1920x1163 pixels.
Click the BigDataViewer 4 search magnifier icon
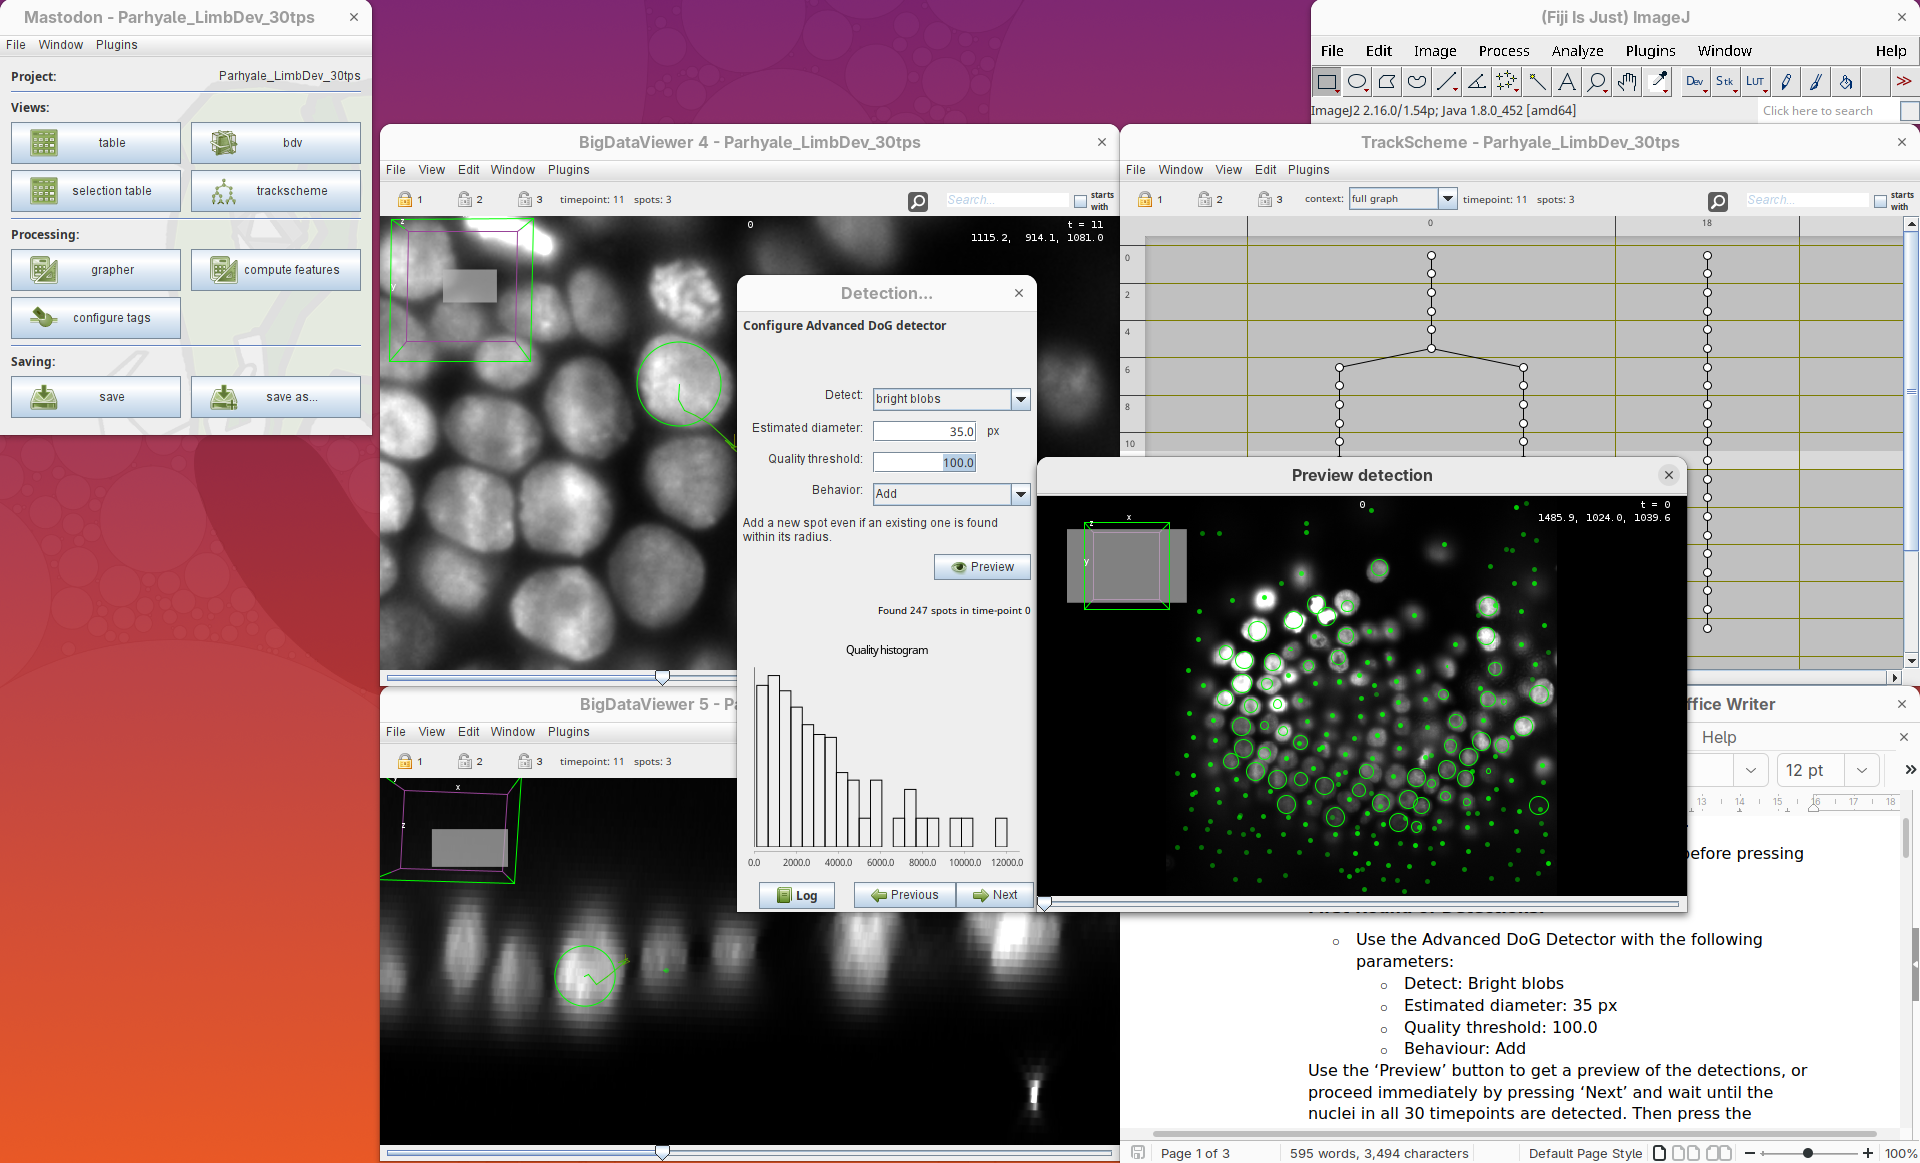coord(917,201)
